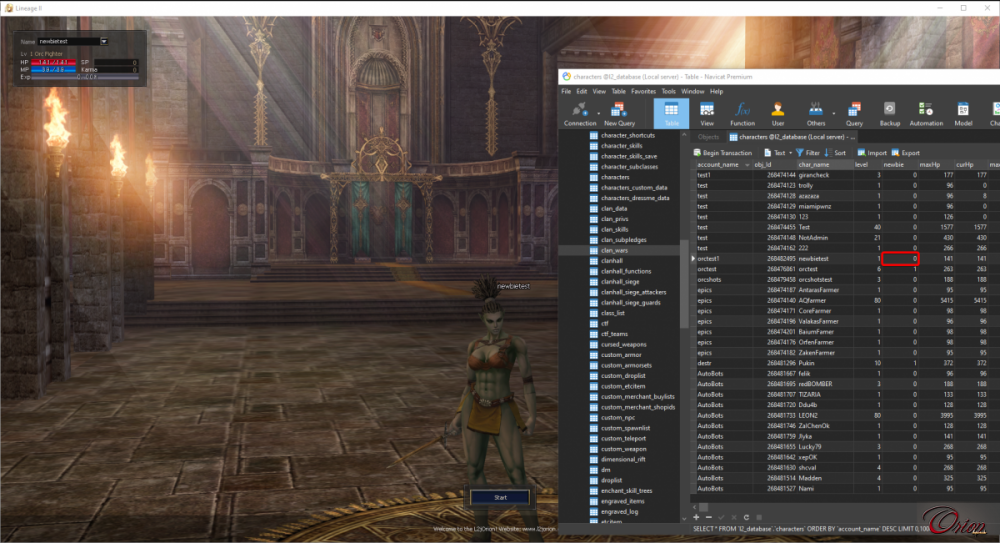Open the Edit menu

pyautogui.click(x=582, y=91)
